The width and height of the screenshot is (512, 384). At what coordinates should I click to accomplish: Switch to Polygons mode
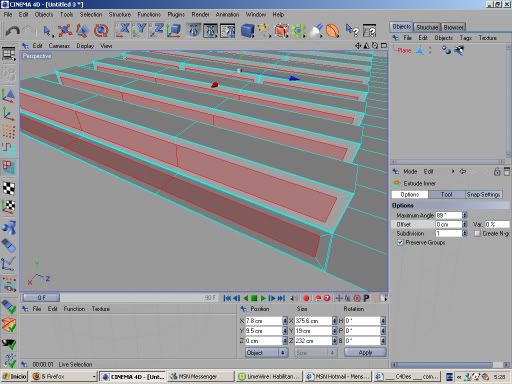(x=8, y=167)
